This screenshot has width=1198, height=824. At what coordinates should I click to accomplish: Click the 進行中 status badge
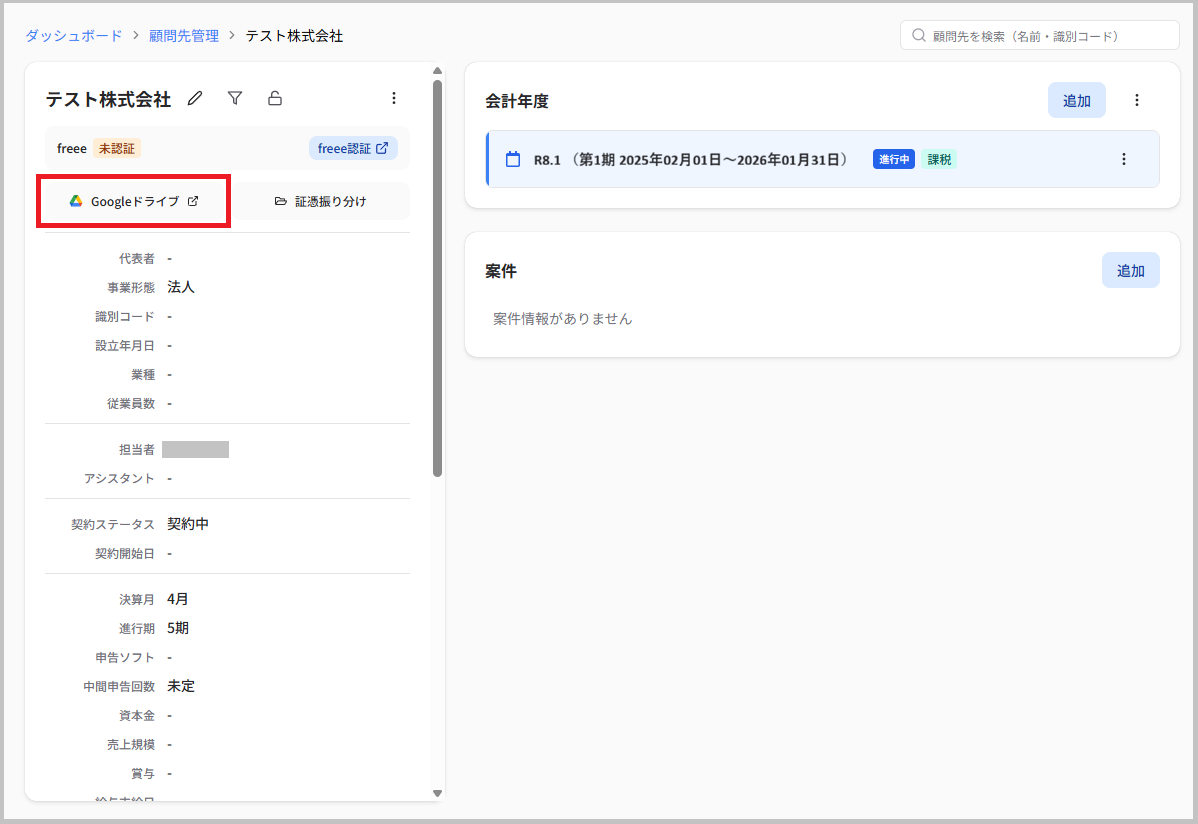coord(894,160)
